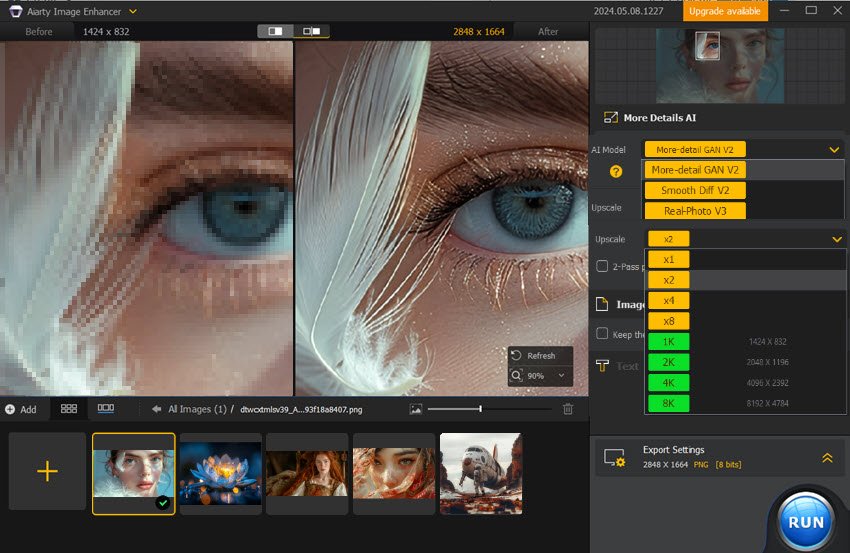
Task: Collapse the AI Model dropdown arrow
Action: [834, 149]
